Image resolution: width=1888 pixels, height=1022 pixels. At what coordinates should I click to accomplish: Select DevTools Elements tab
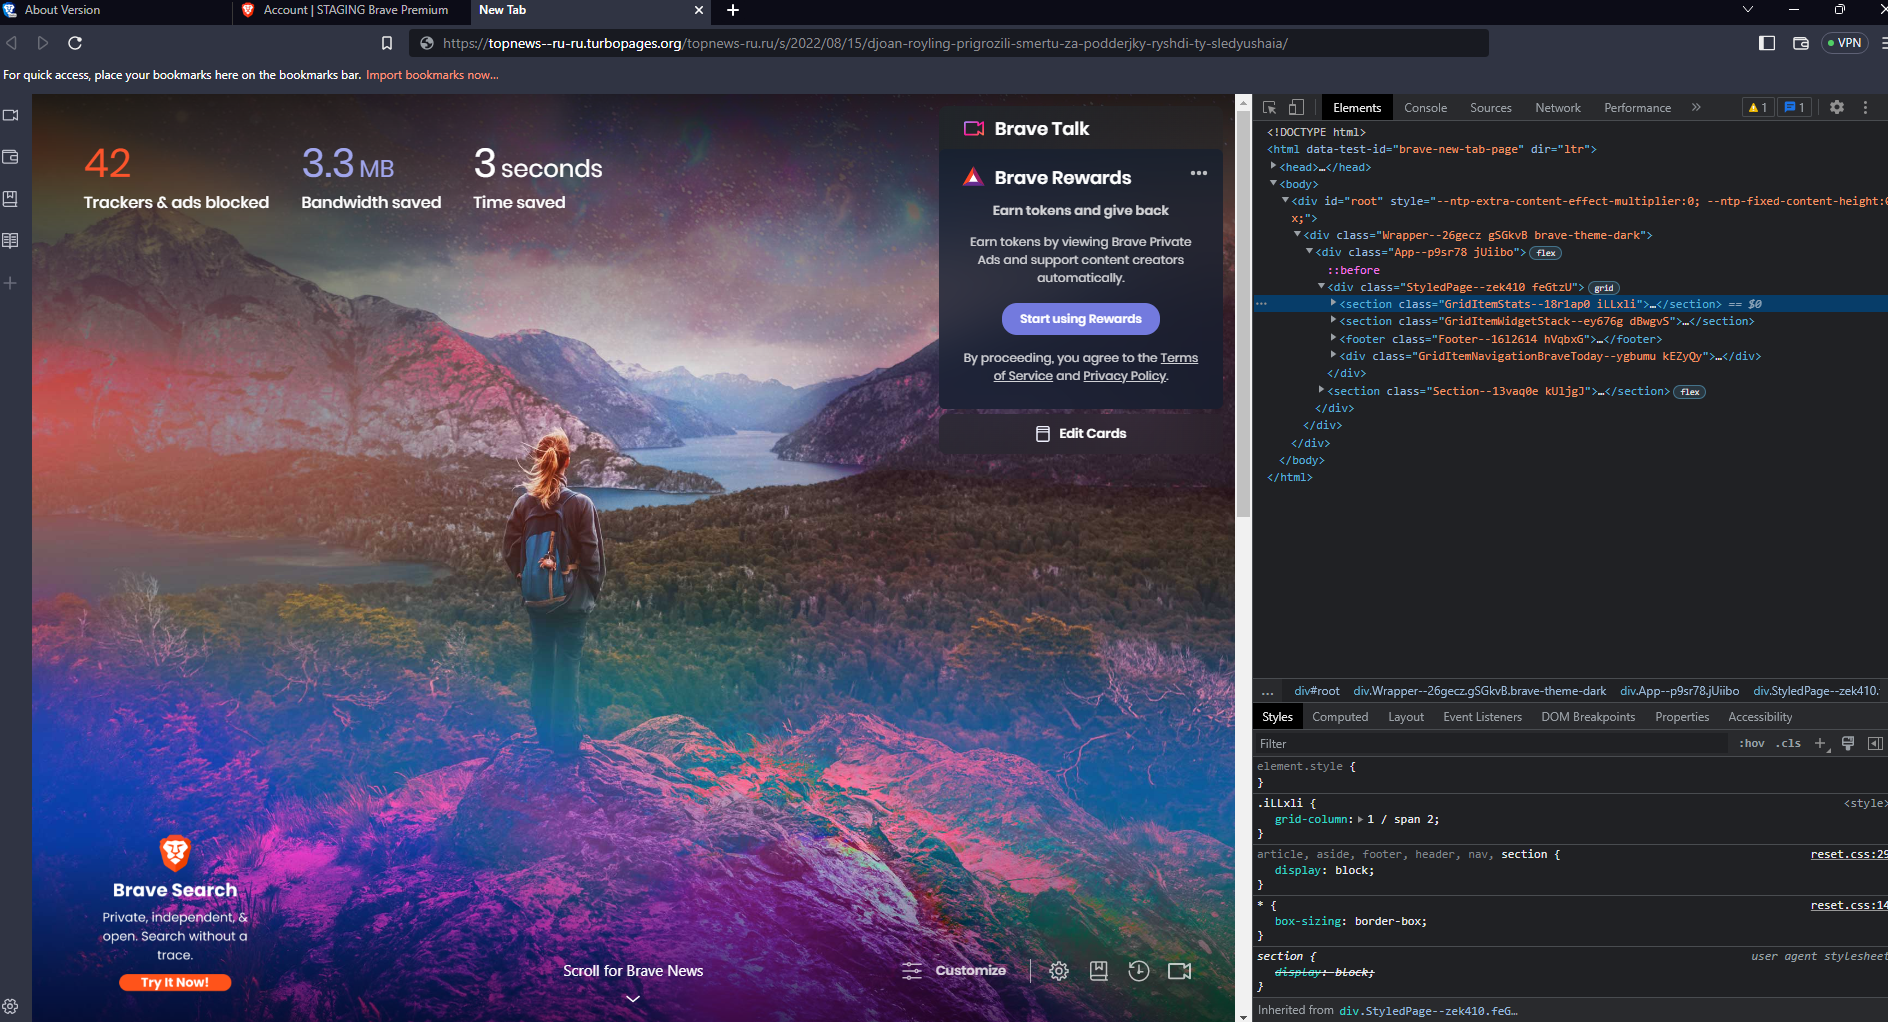(1357, 108)
